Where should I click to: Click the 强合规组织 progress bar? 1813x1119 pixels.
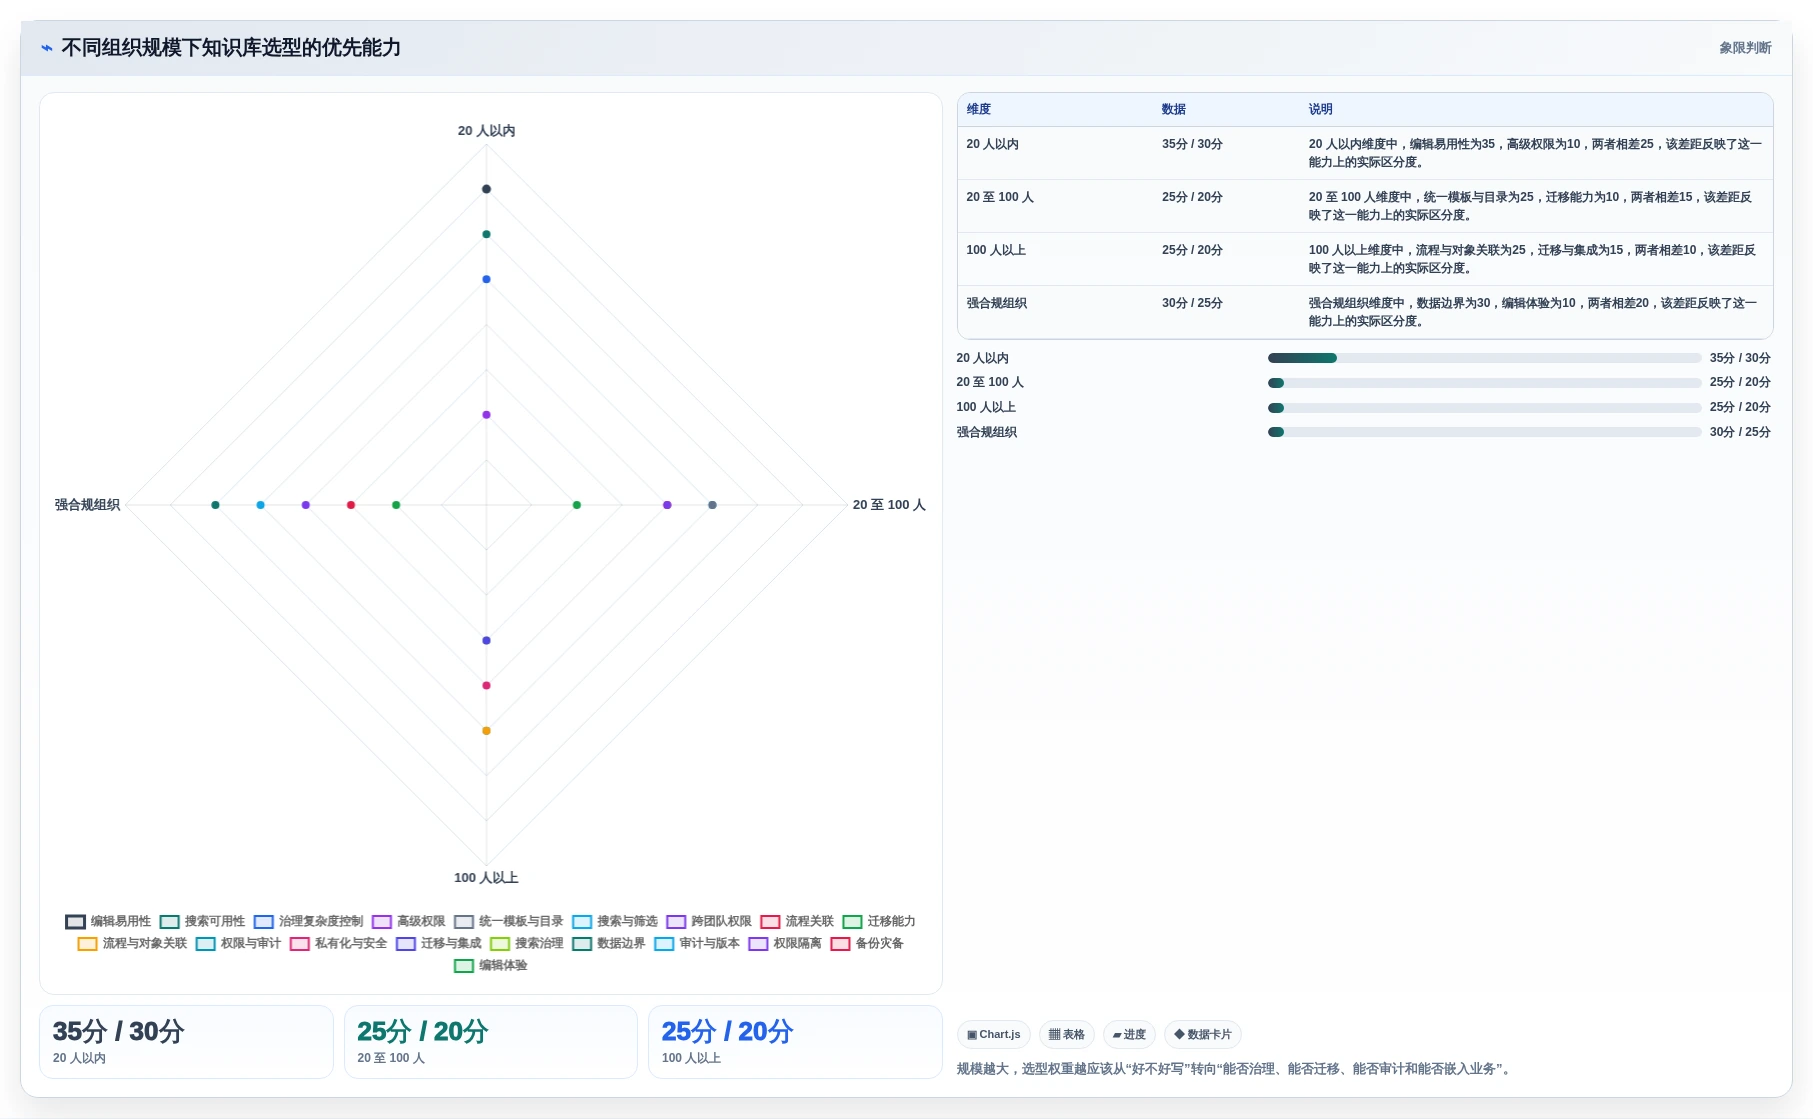[x=1484, y=432]
